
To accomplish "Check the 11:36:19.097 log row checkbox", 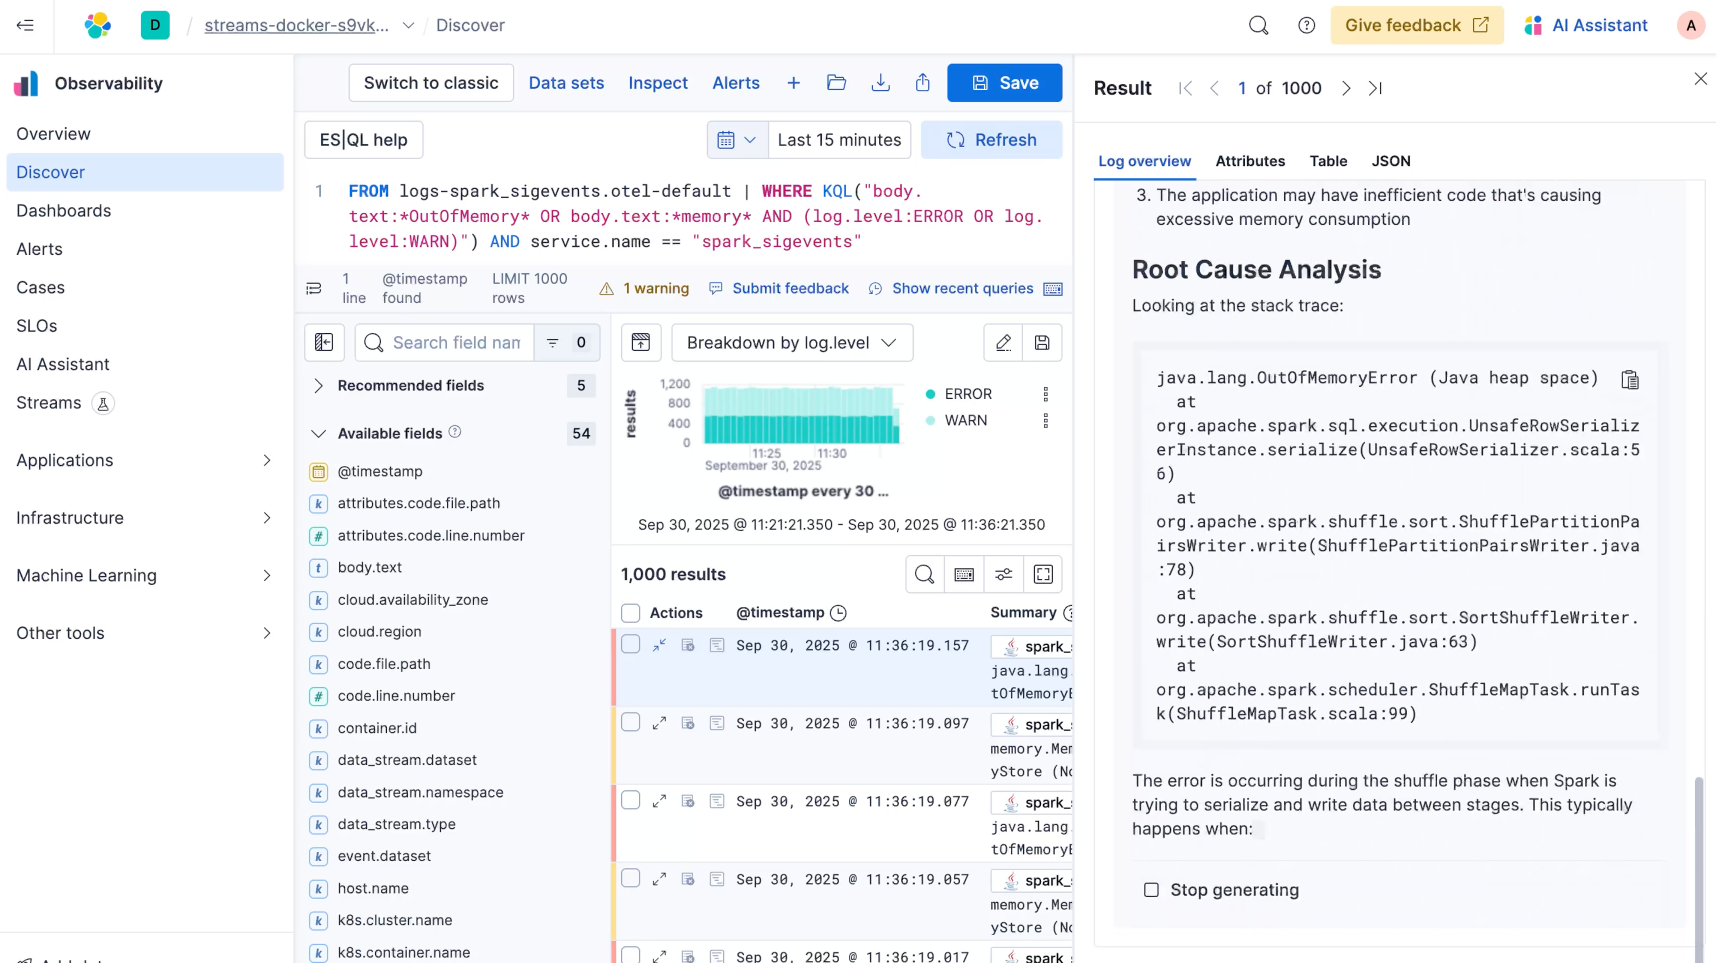I will (630, 722).
